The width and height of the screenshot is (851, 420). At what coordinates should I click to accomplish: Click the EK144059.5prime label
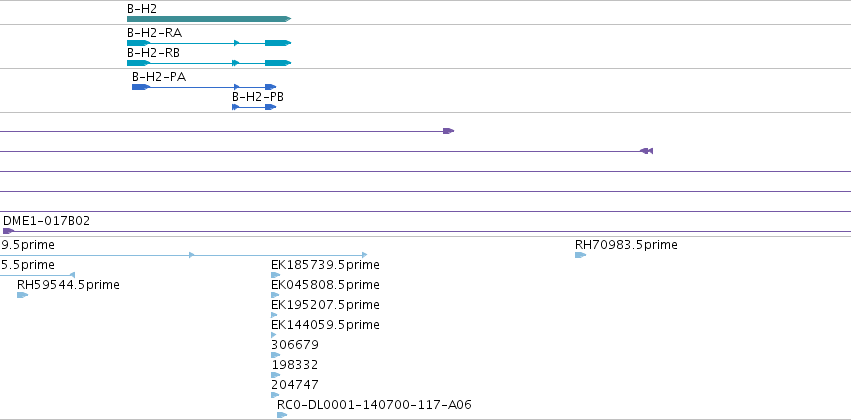(x=325, y=325)
